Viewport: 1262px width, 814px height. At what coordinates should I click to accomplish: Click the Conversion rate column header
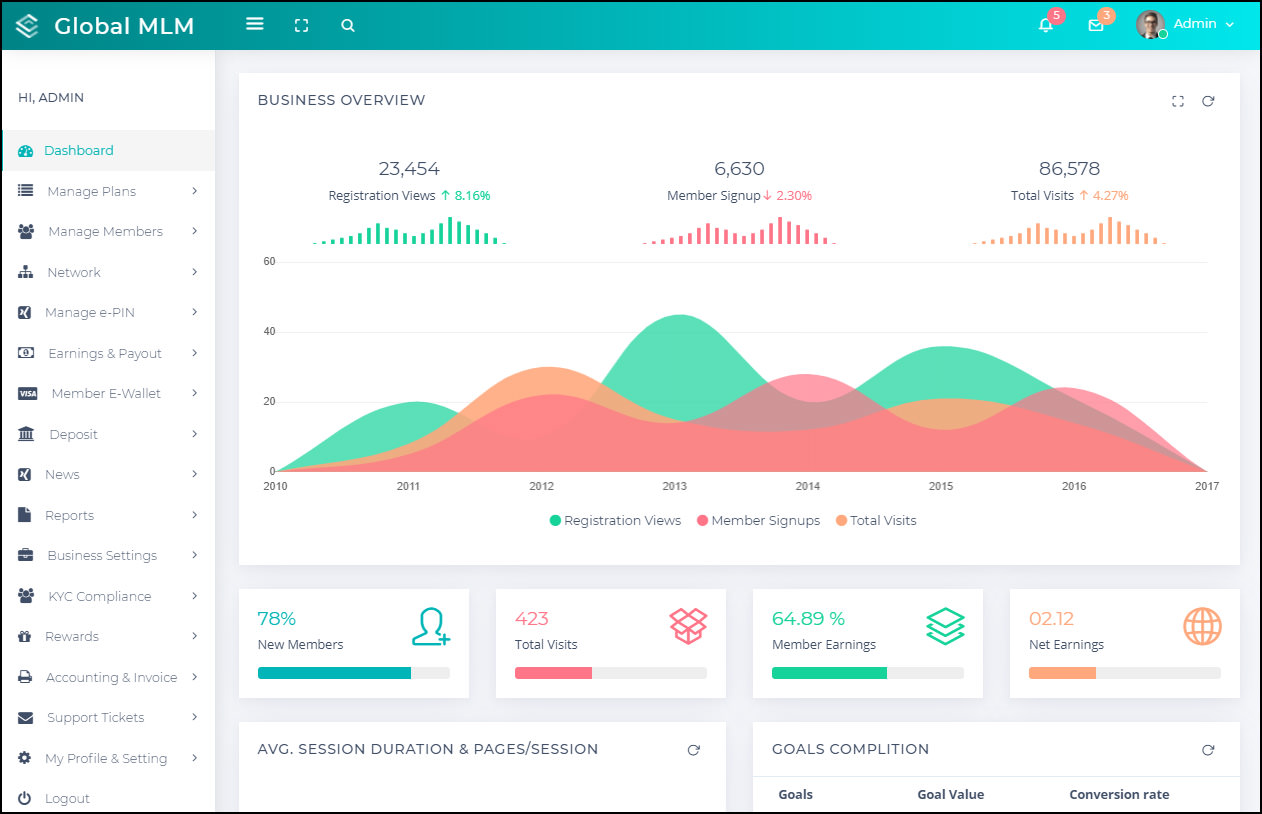click(x=1119, y=795)
